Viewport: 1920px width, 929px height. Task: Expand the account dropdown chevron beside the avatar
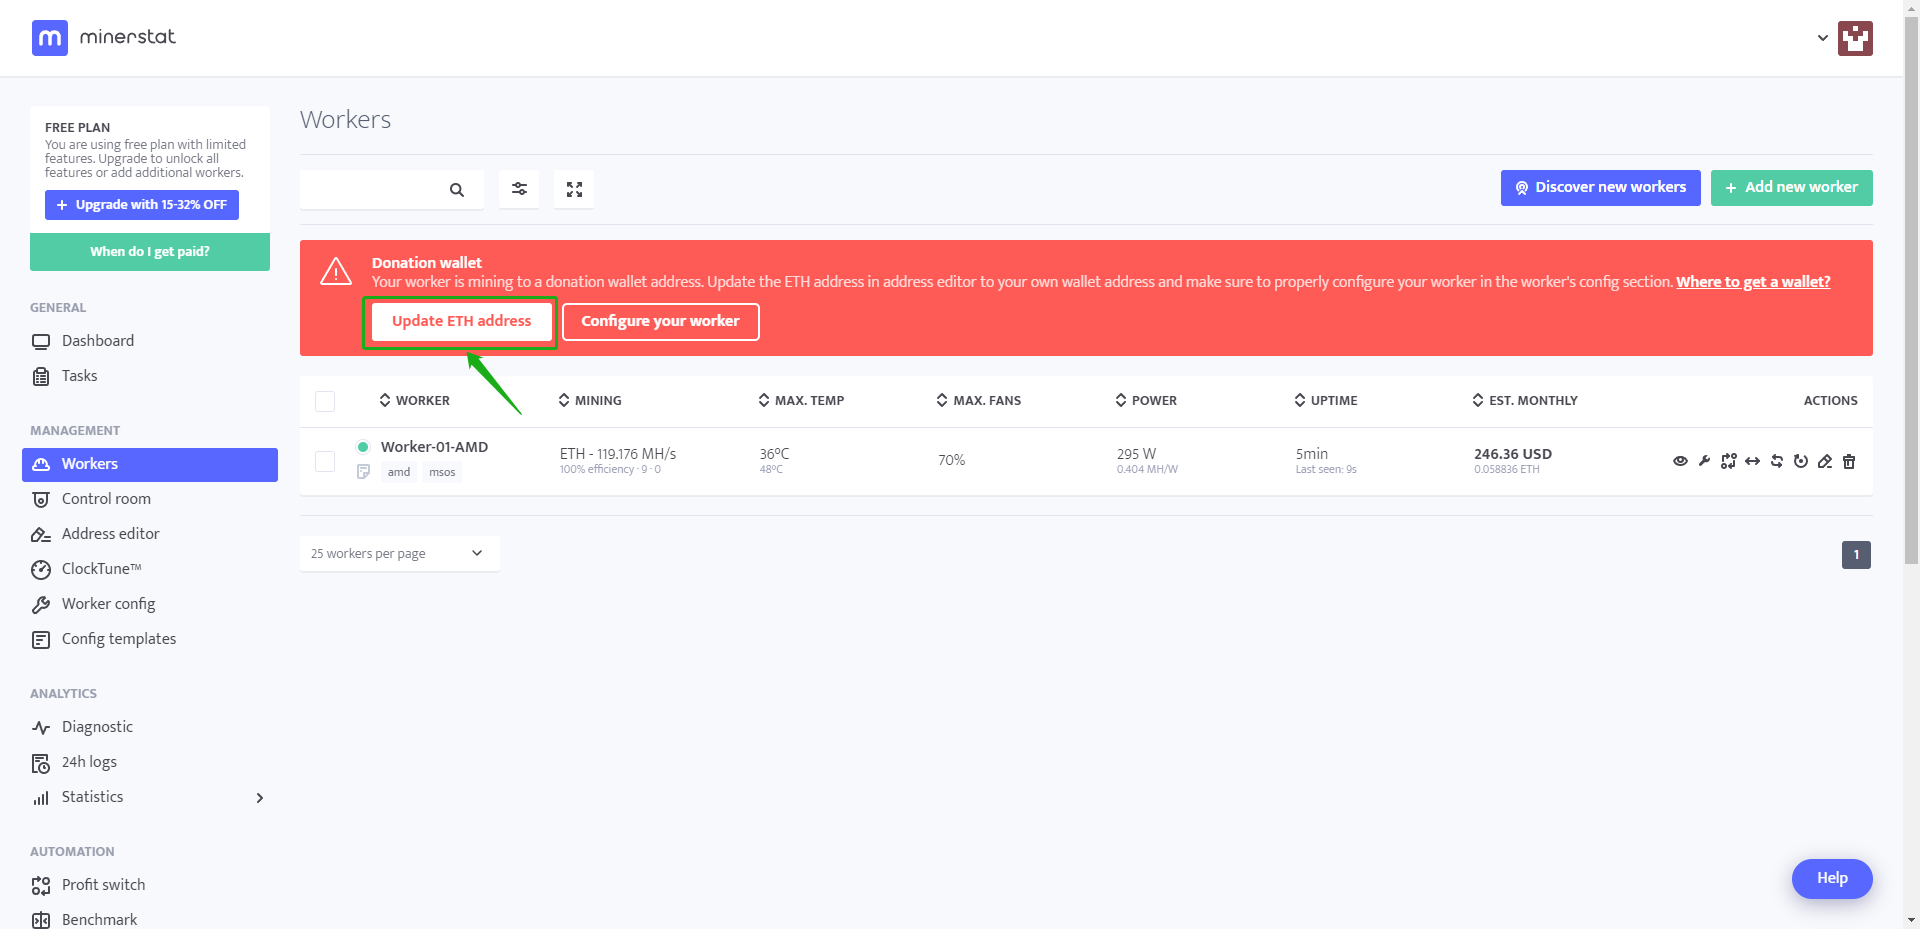click(1823, 38)
